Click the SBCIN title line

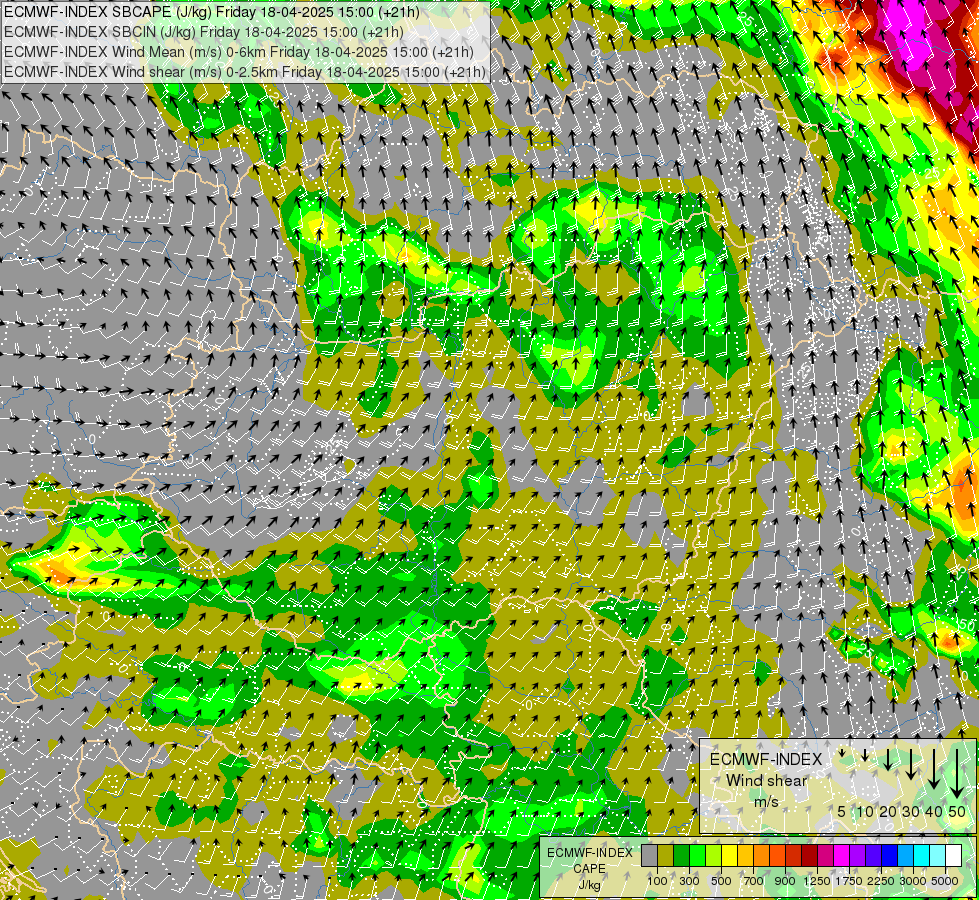pos(204,32)
